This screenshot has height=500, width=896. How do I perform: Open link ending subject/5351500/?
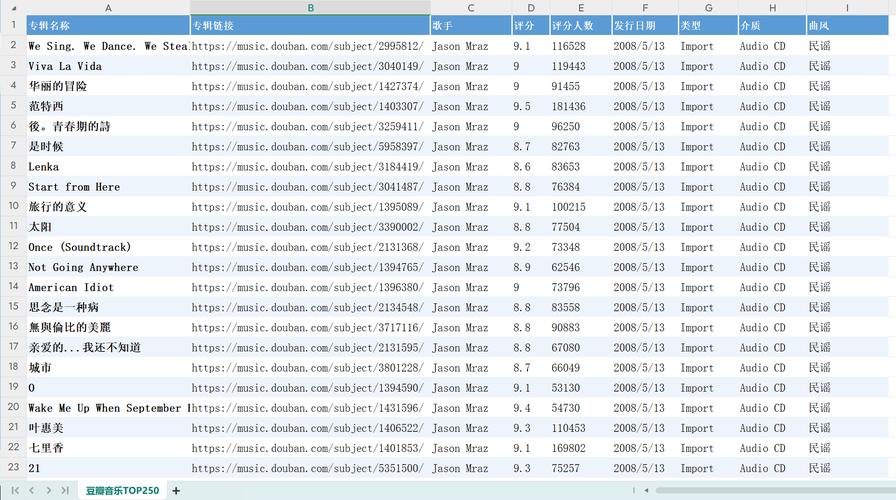(x=307, y=469)
